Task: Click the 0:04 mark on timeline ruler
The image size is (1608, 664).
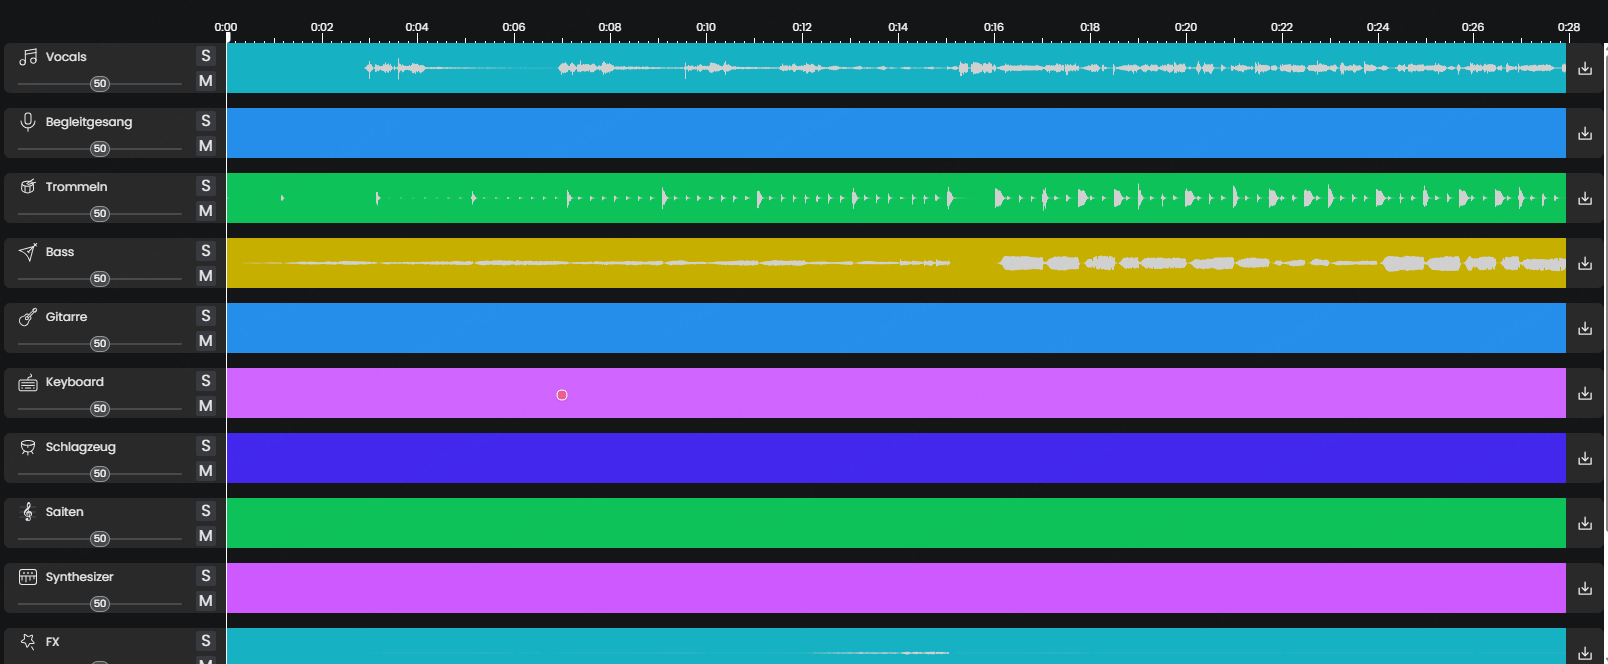Action: [417, 27]
